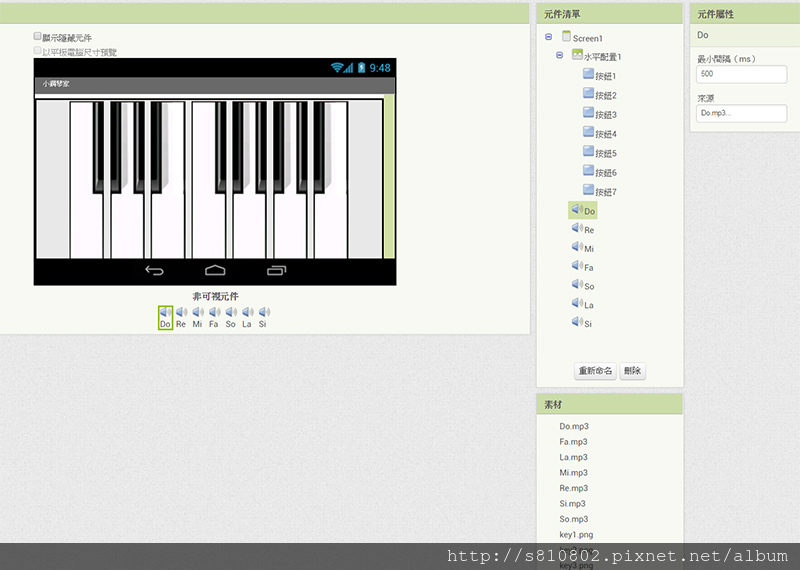Click the Si non-visible sound icon below the viewer
The image size is (800, 570).
(x=263, y=317)
